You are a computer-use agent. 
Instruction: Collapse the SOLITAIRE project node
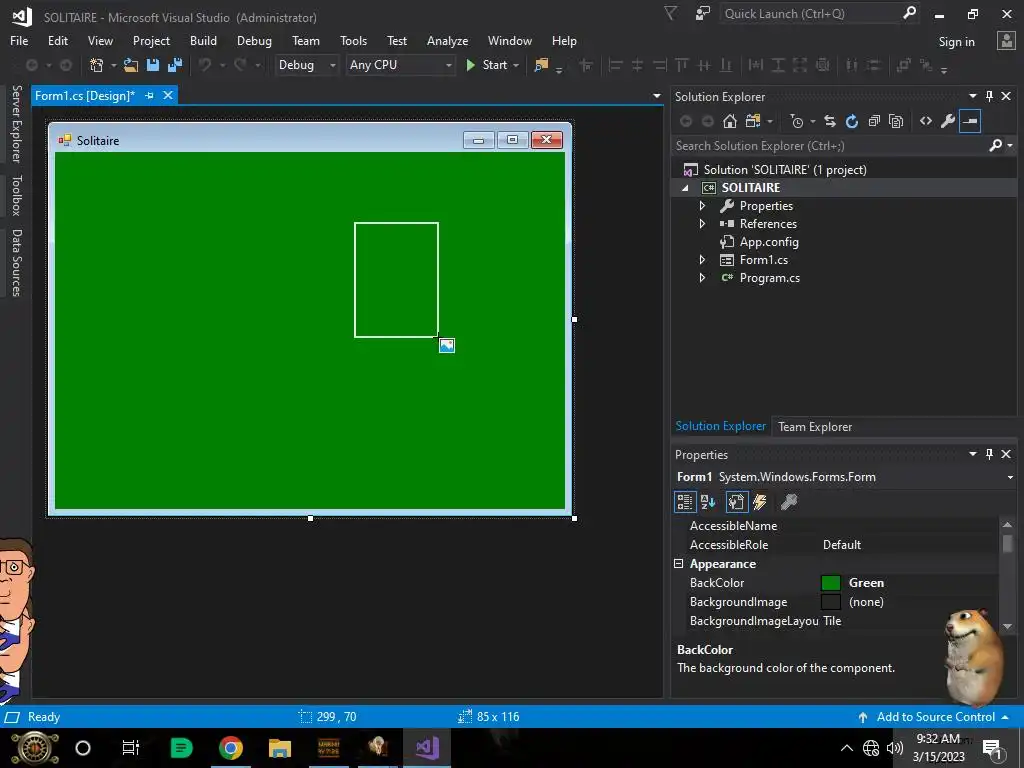(x=685, y=188)
